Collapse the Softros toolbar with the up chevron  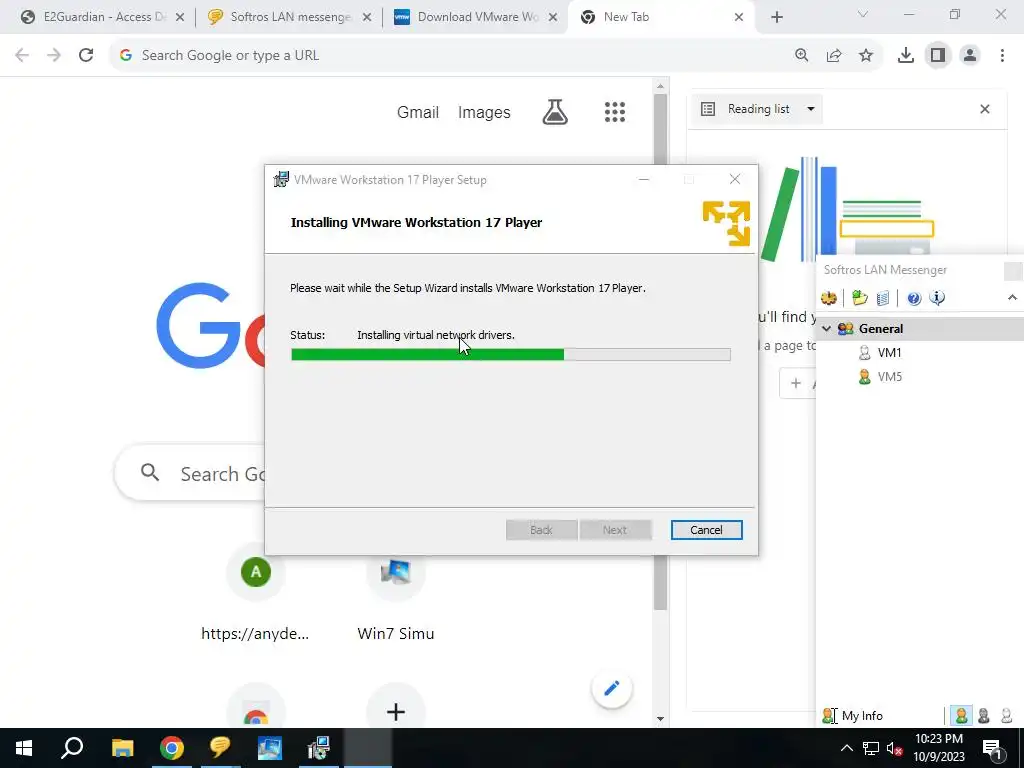[x=1012, y=298]
